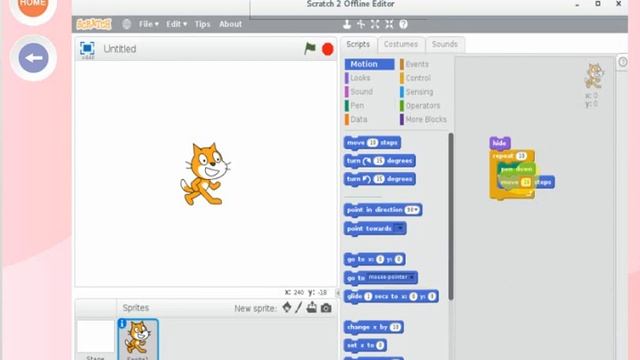
Task: Paint new sprite brush icon
Action: click(x=299, y=307)
